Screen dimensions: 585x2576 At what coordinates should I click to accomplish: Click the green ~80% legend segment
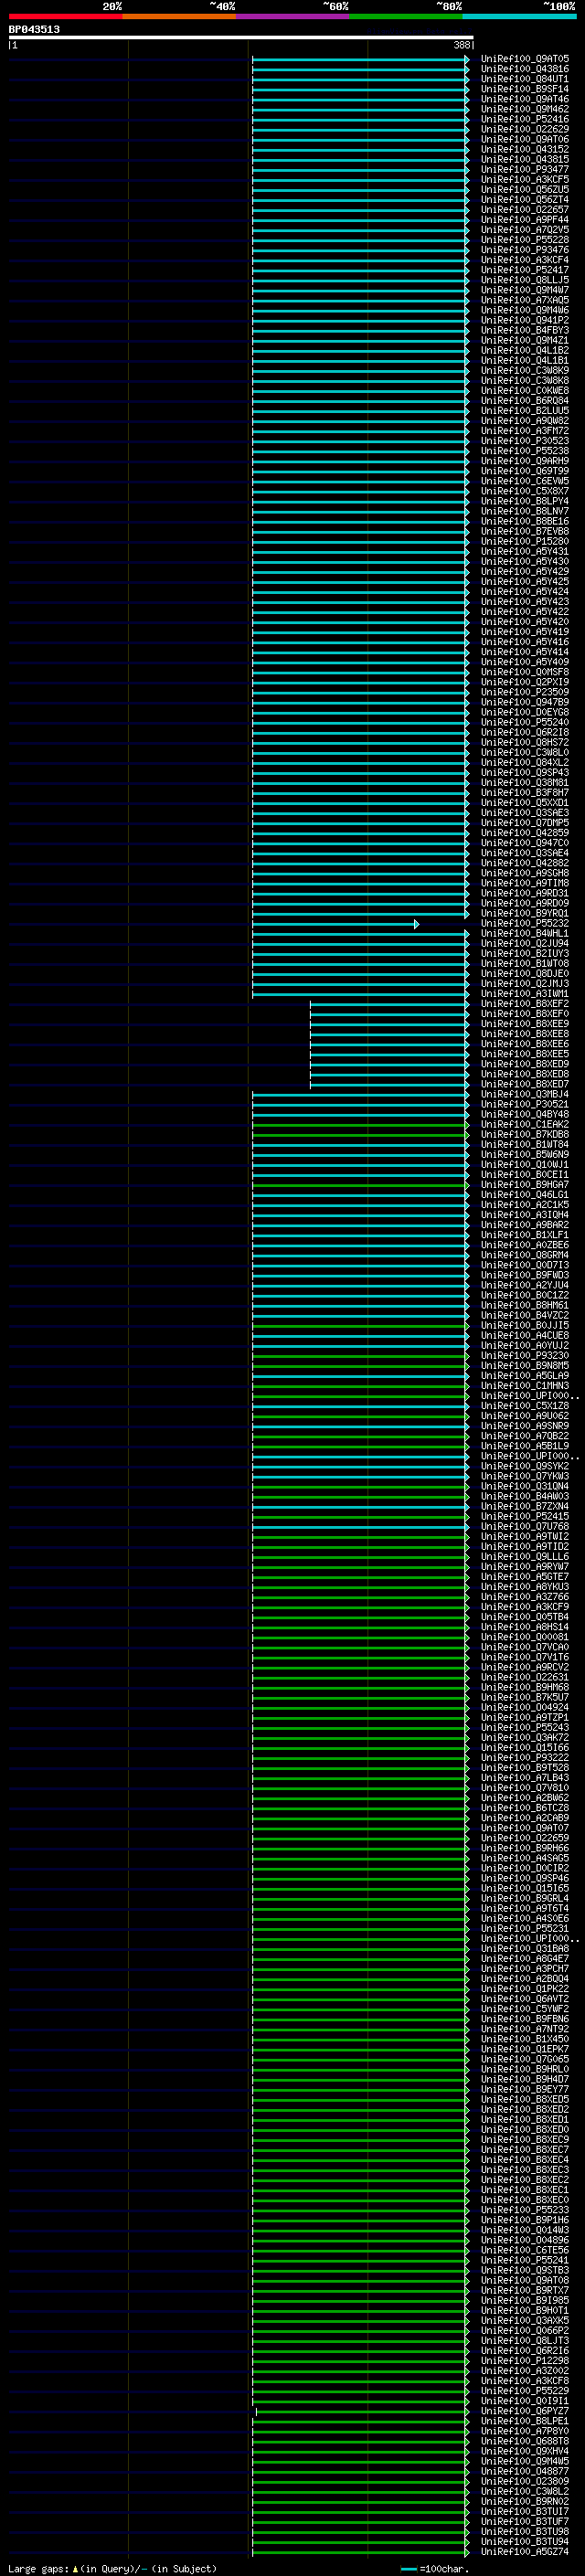point(406,16)
